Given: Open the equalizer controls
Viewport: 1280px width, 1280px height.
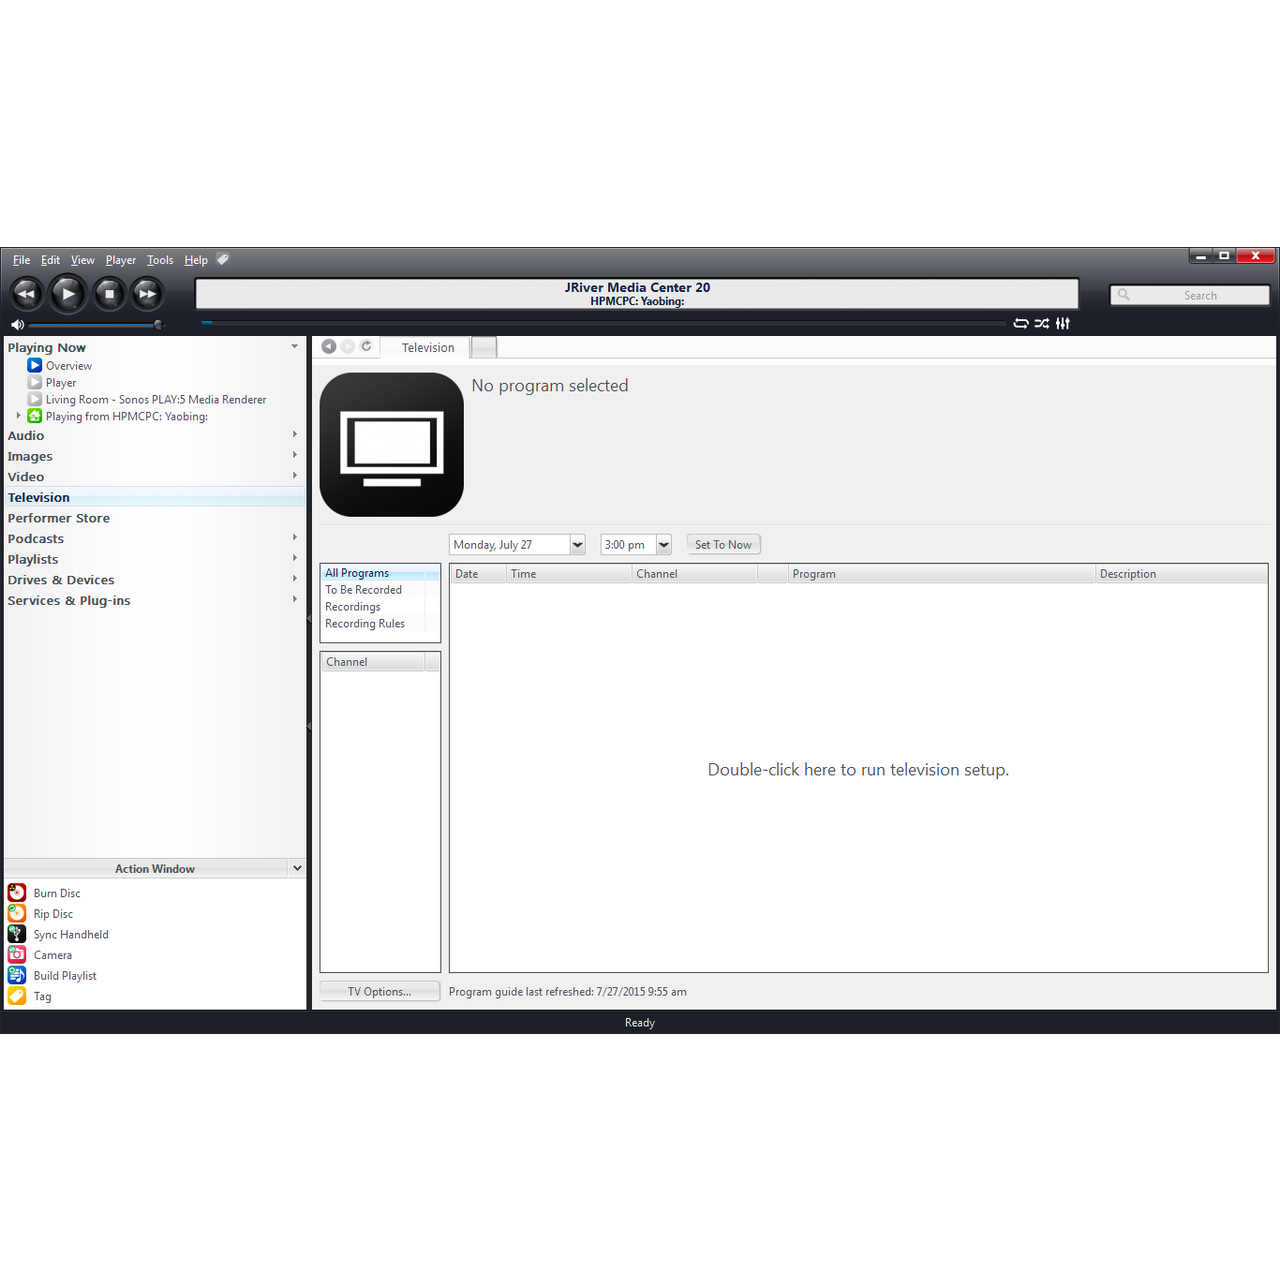Looking at the screenshot, I should [1063, 323].
